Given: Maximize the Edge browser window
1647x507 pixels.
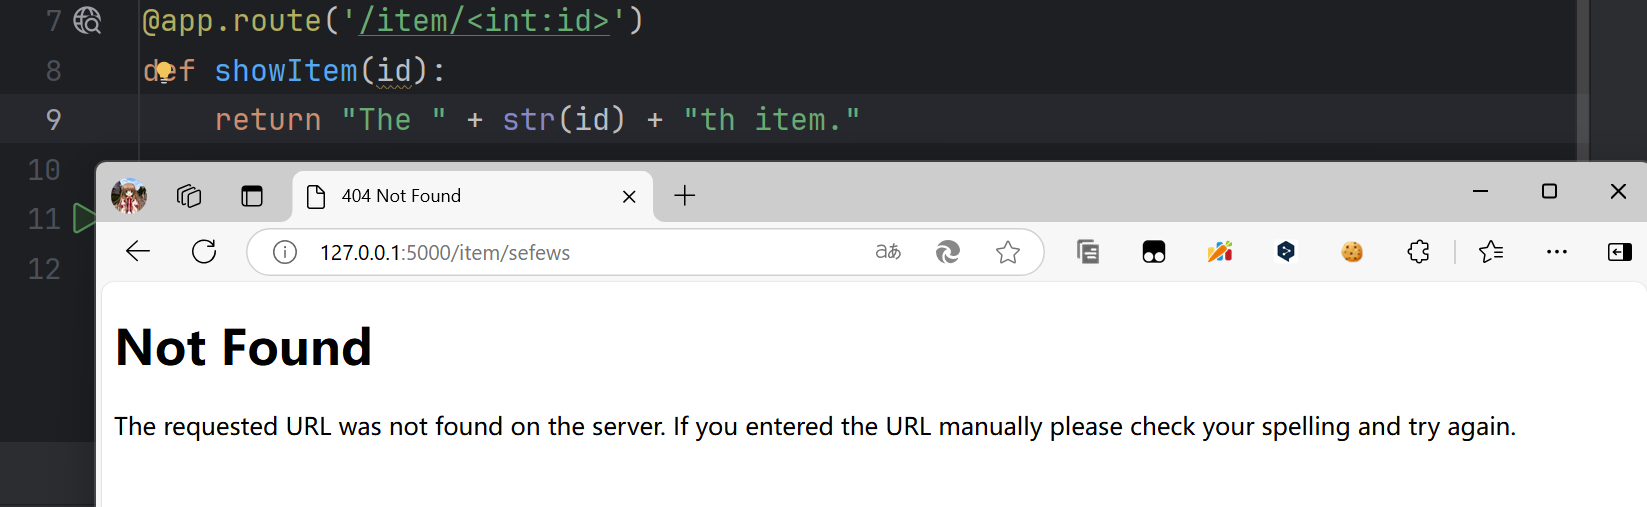Looking at the screenshot, I should pyautogui.click(x=1550, y=191).
